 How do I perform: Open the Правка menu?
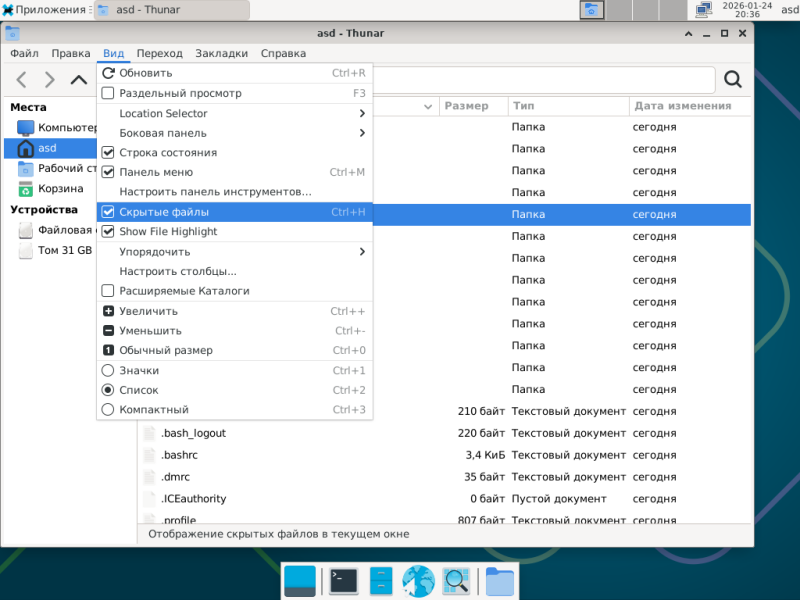click(71, 54)
